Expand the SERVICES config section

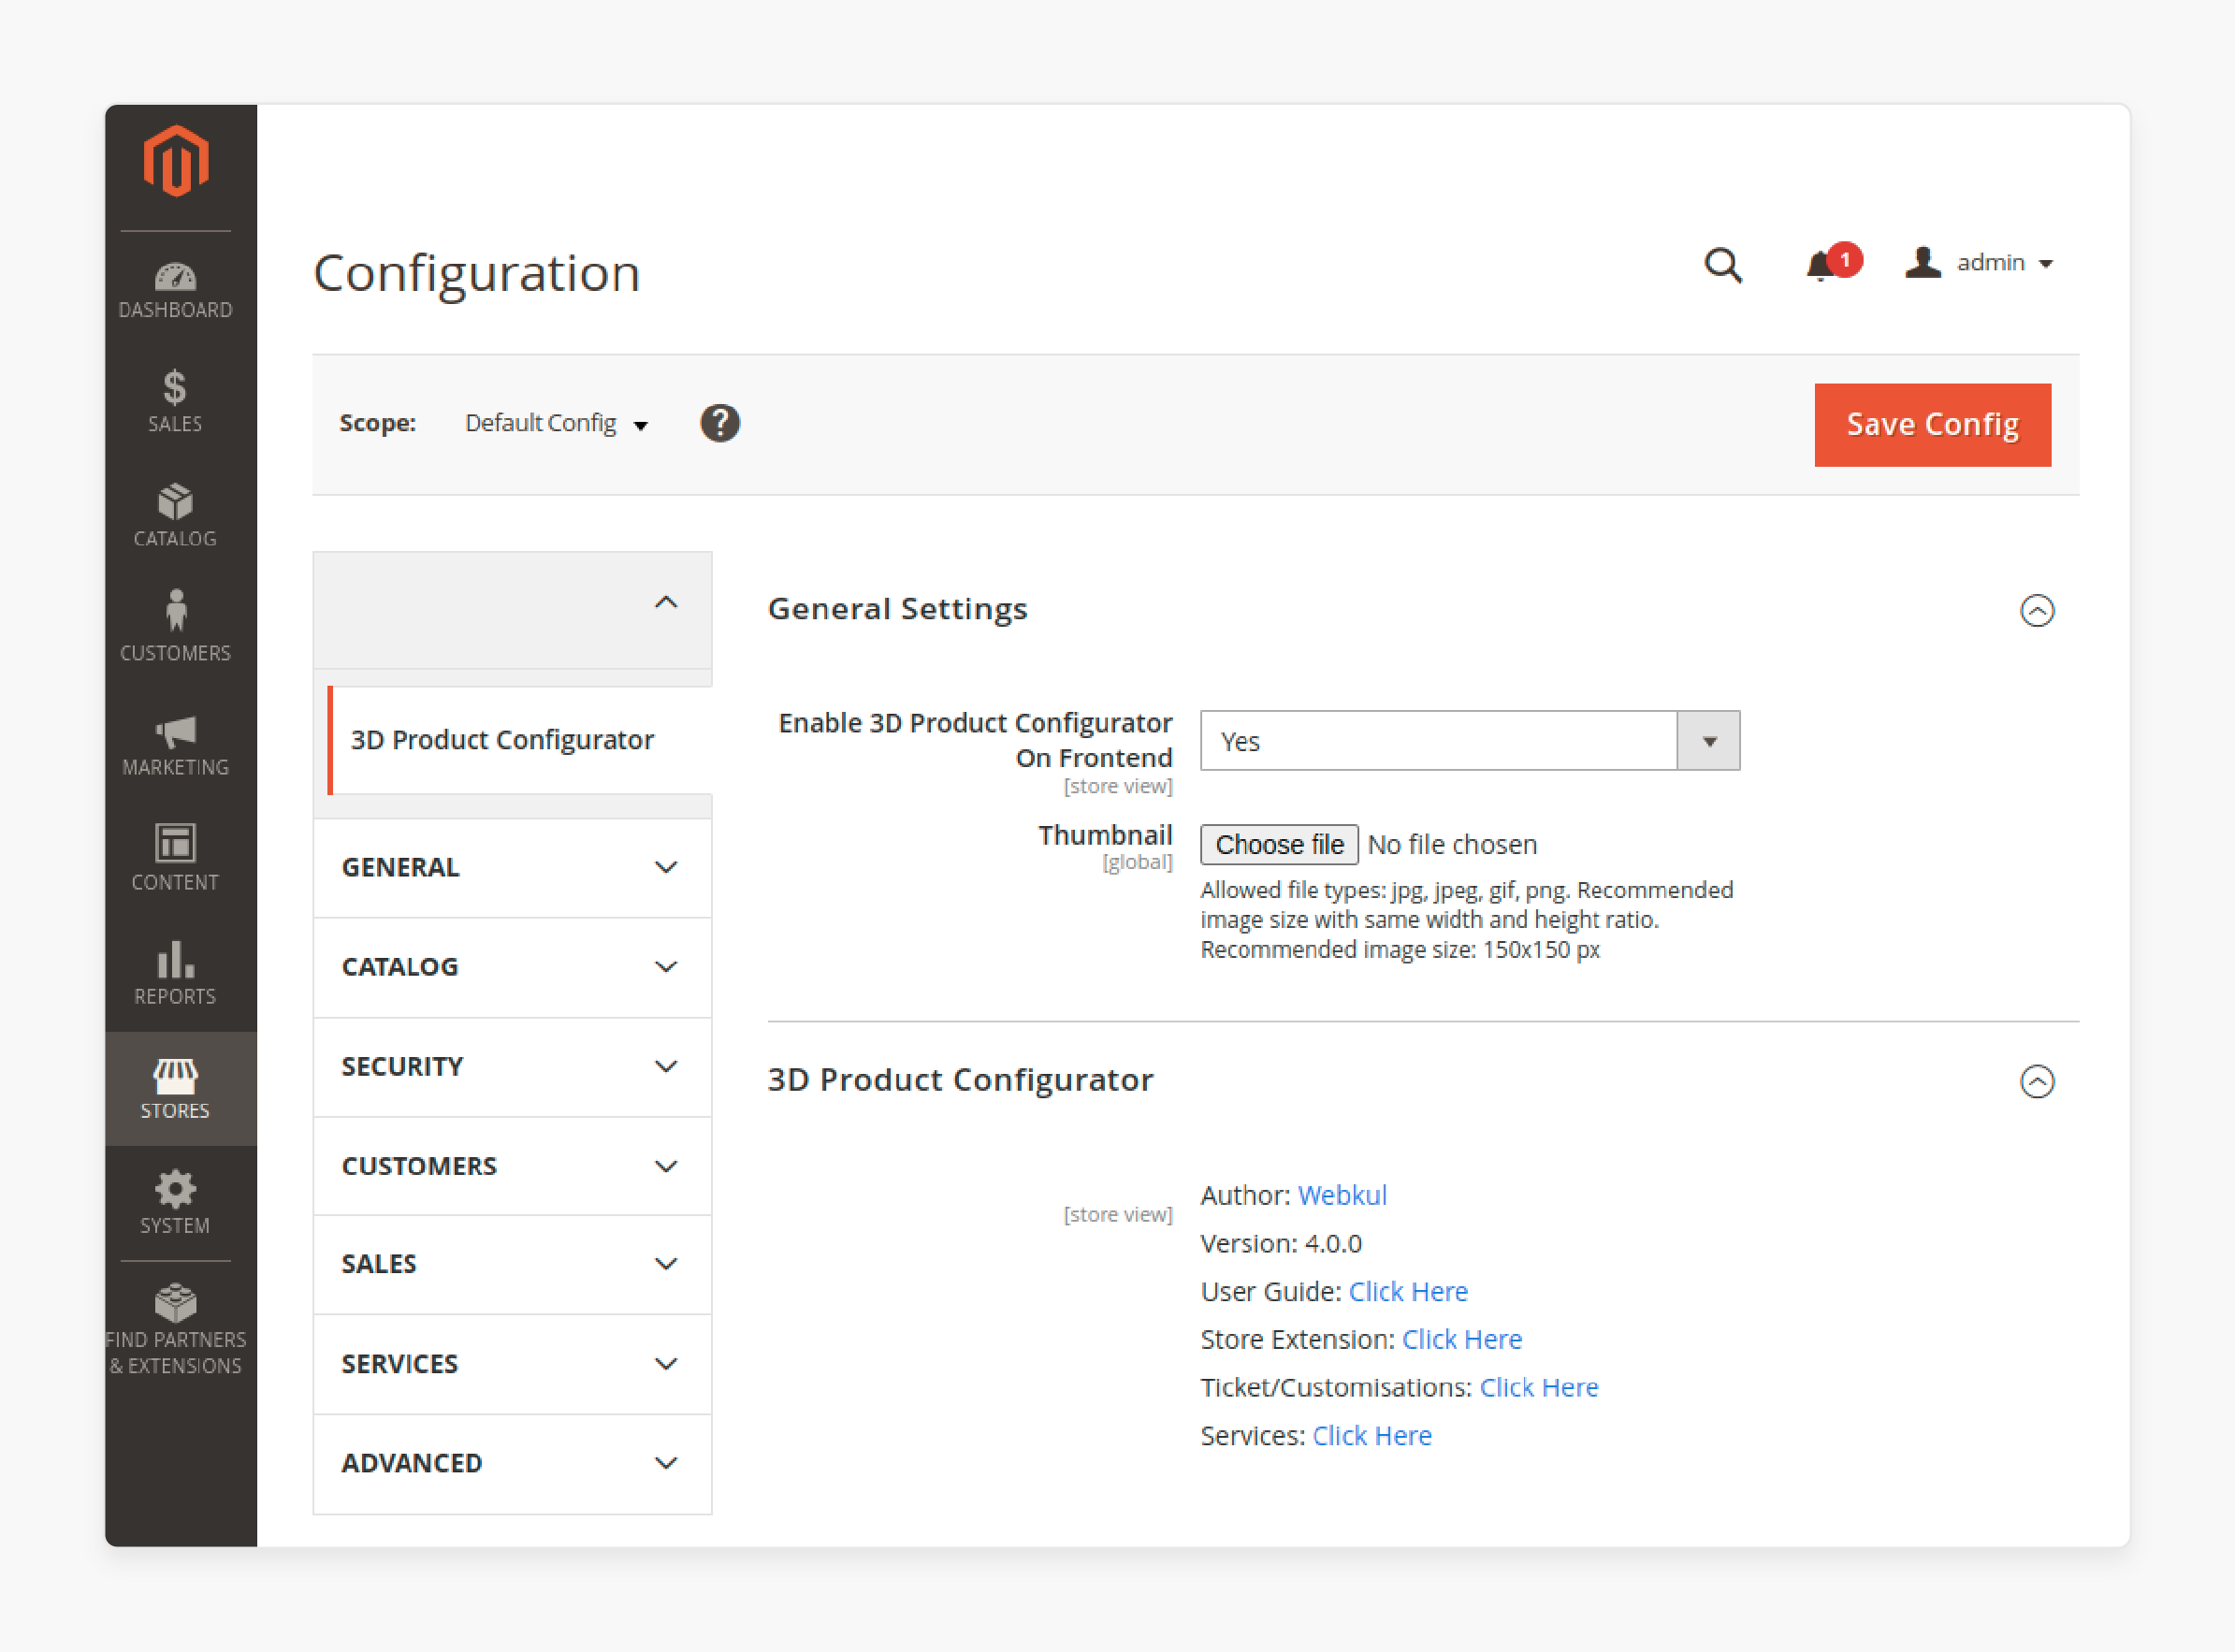point(512,1364)
